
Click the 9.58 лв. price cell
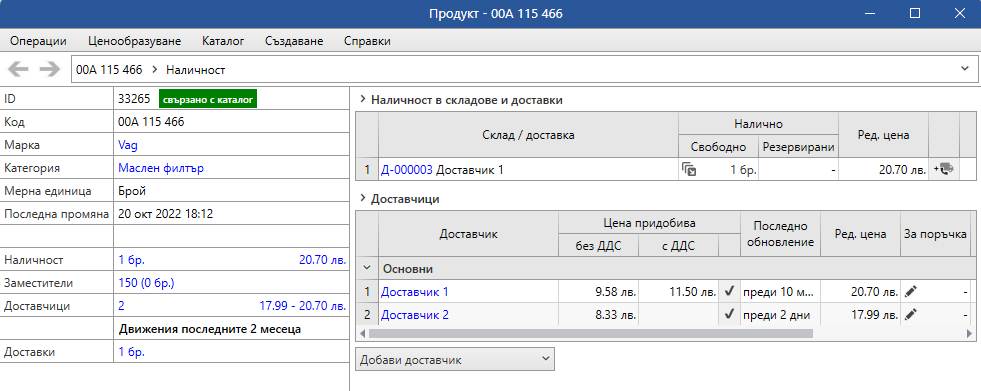(x=598, y=292)
